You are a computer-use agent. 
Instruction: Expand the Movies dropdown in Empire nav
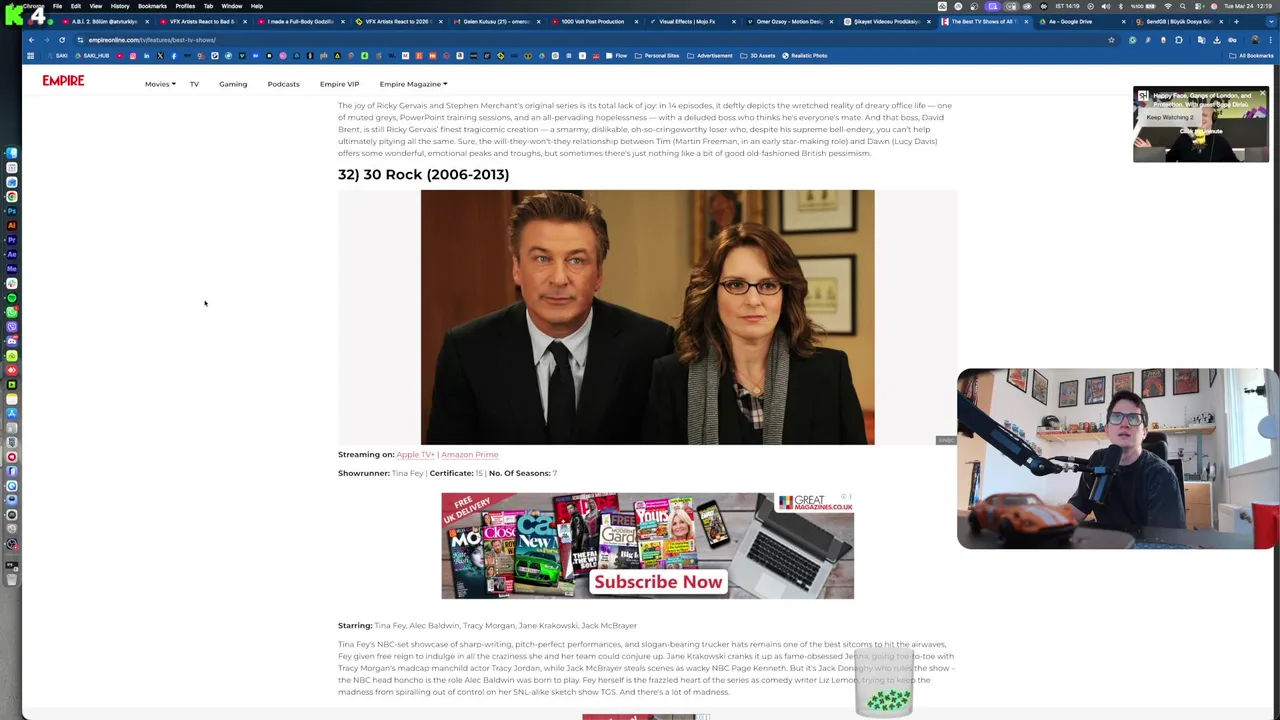[x=160, y=84]
